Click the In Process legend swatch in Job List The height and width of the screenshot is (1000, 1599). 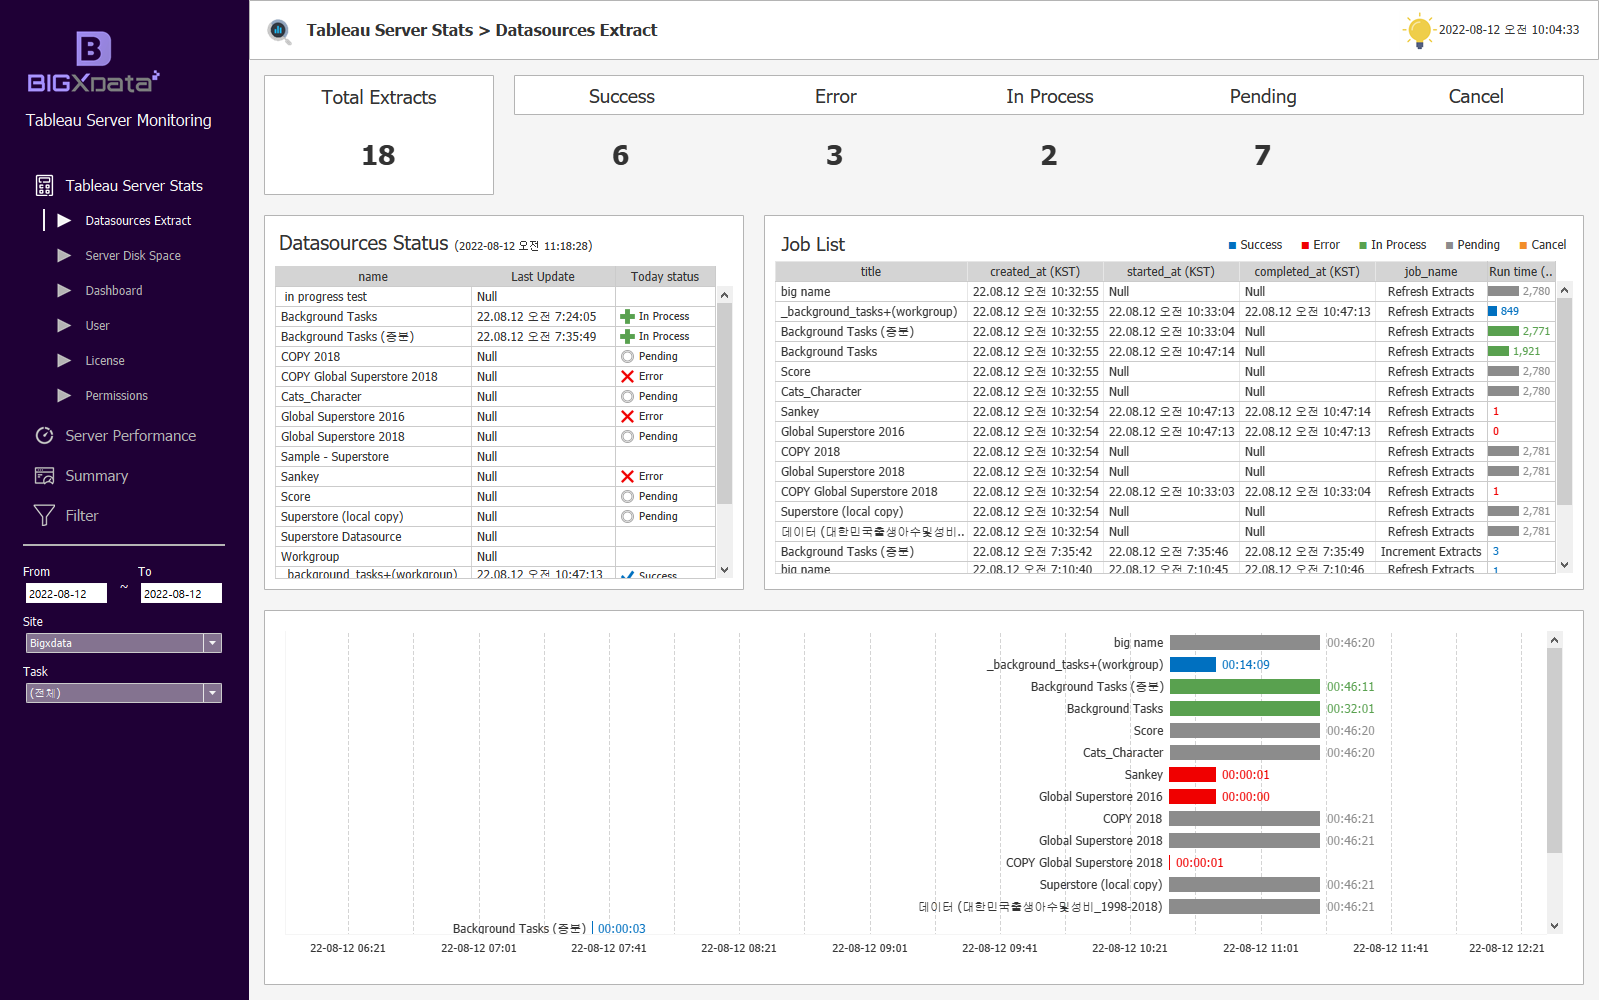pyautogui.click(x=1363, y=245)
